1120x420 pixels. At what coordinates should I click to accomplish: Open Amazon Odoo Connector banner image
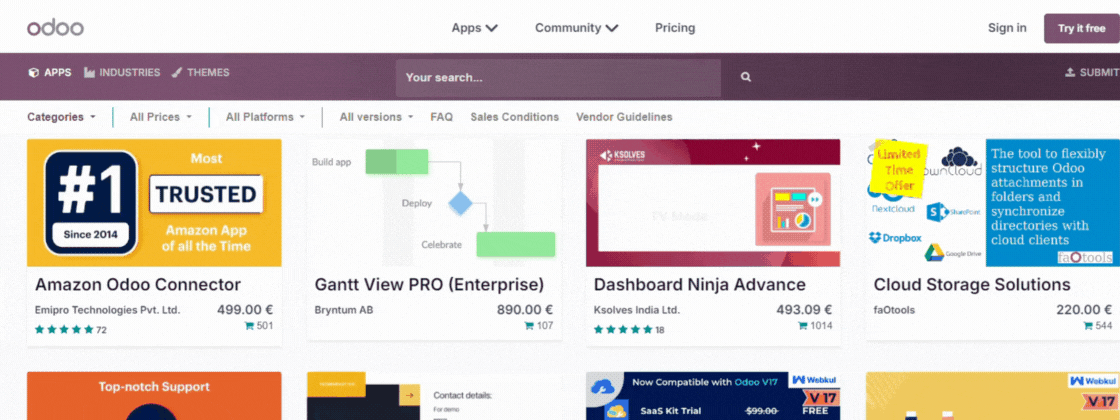154,203
